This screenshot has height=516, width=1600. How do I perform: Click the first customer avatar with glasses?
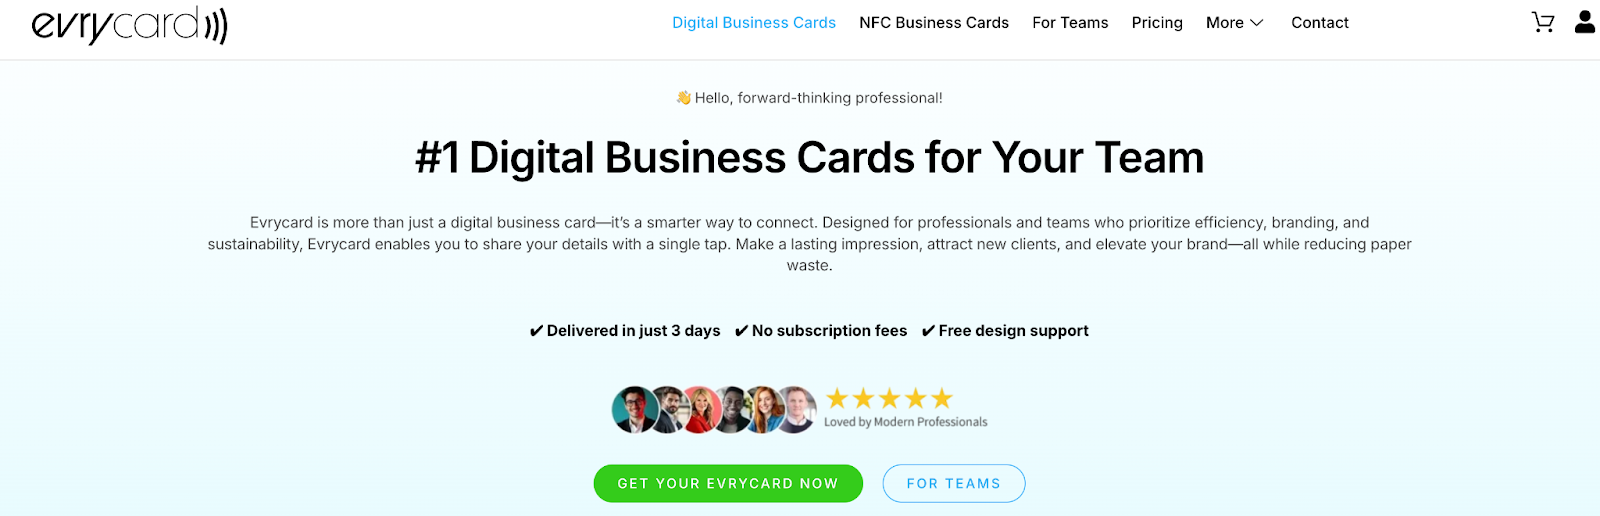(x=635, y=410)
